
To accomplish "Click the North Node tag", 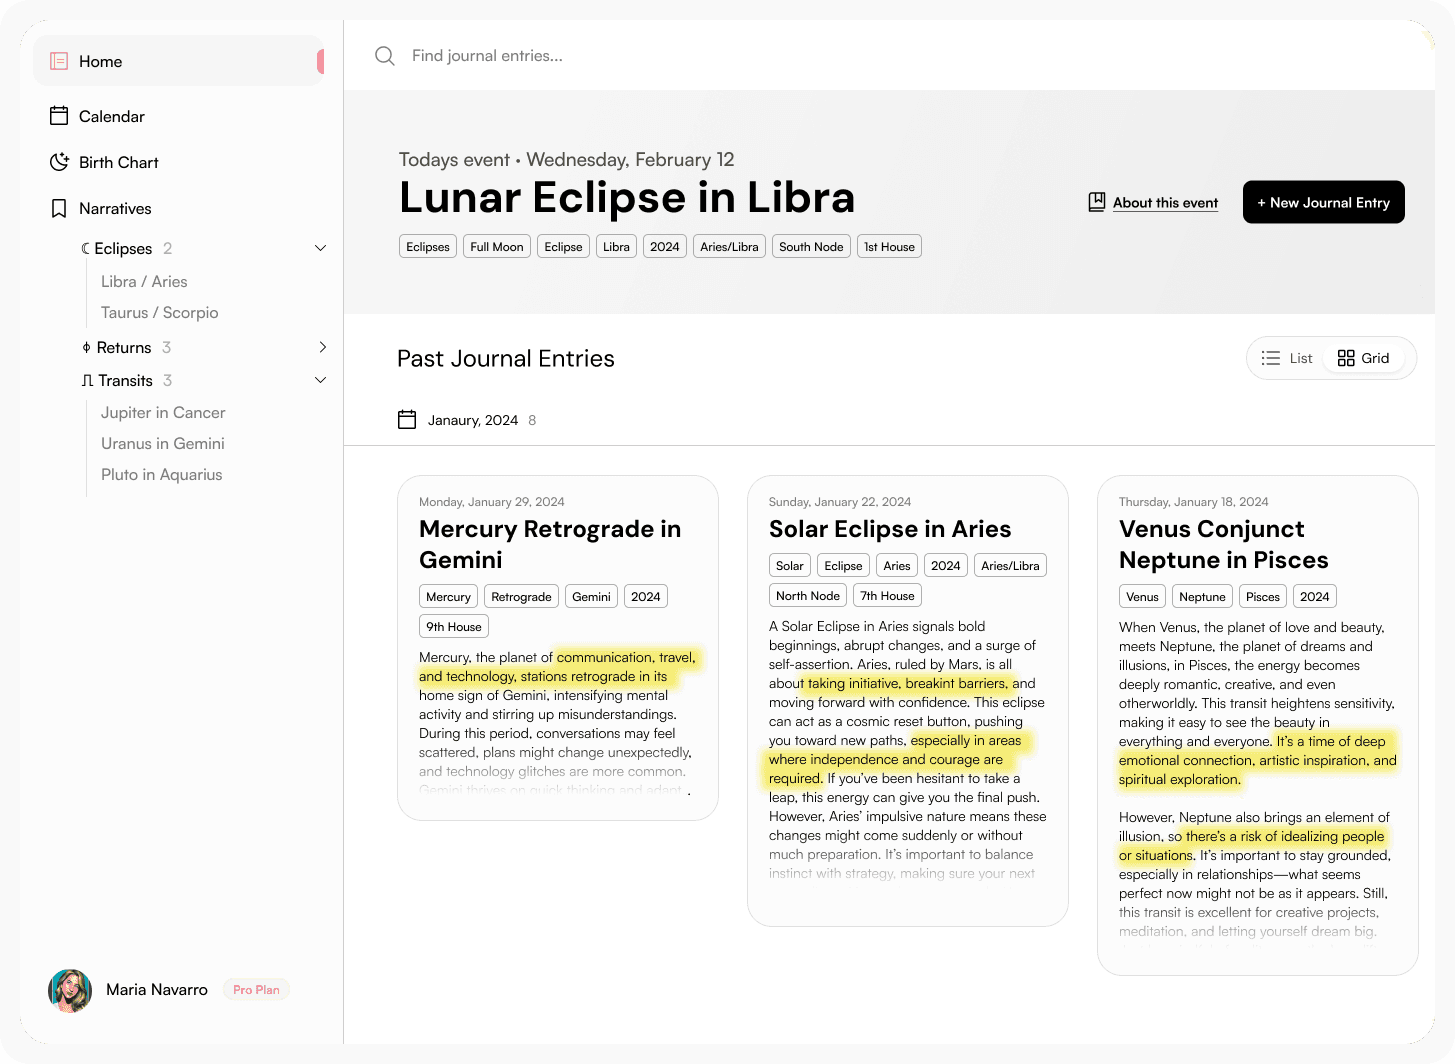I will pos(808,596).
